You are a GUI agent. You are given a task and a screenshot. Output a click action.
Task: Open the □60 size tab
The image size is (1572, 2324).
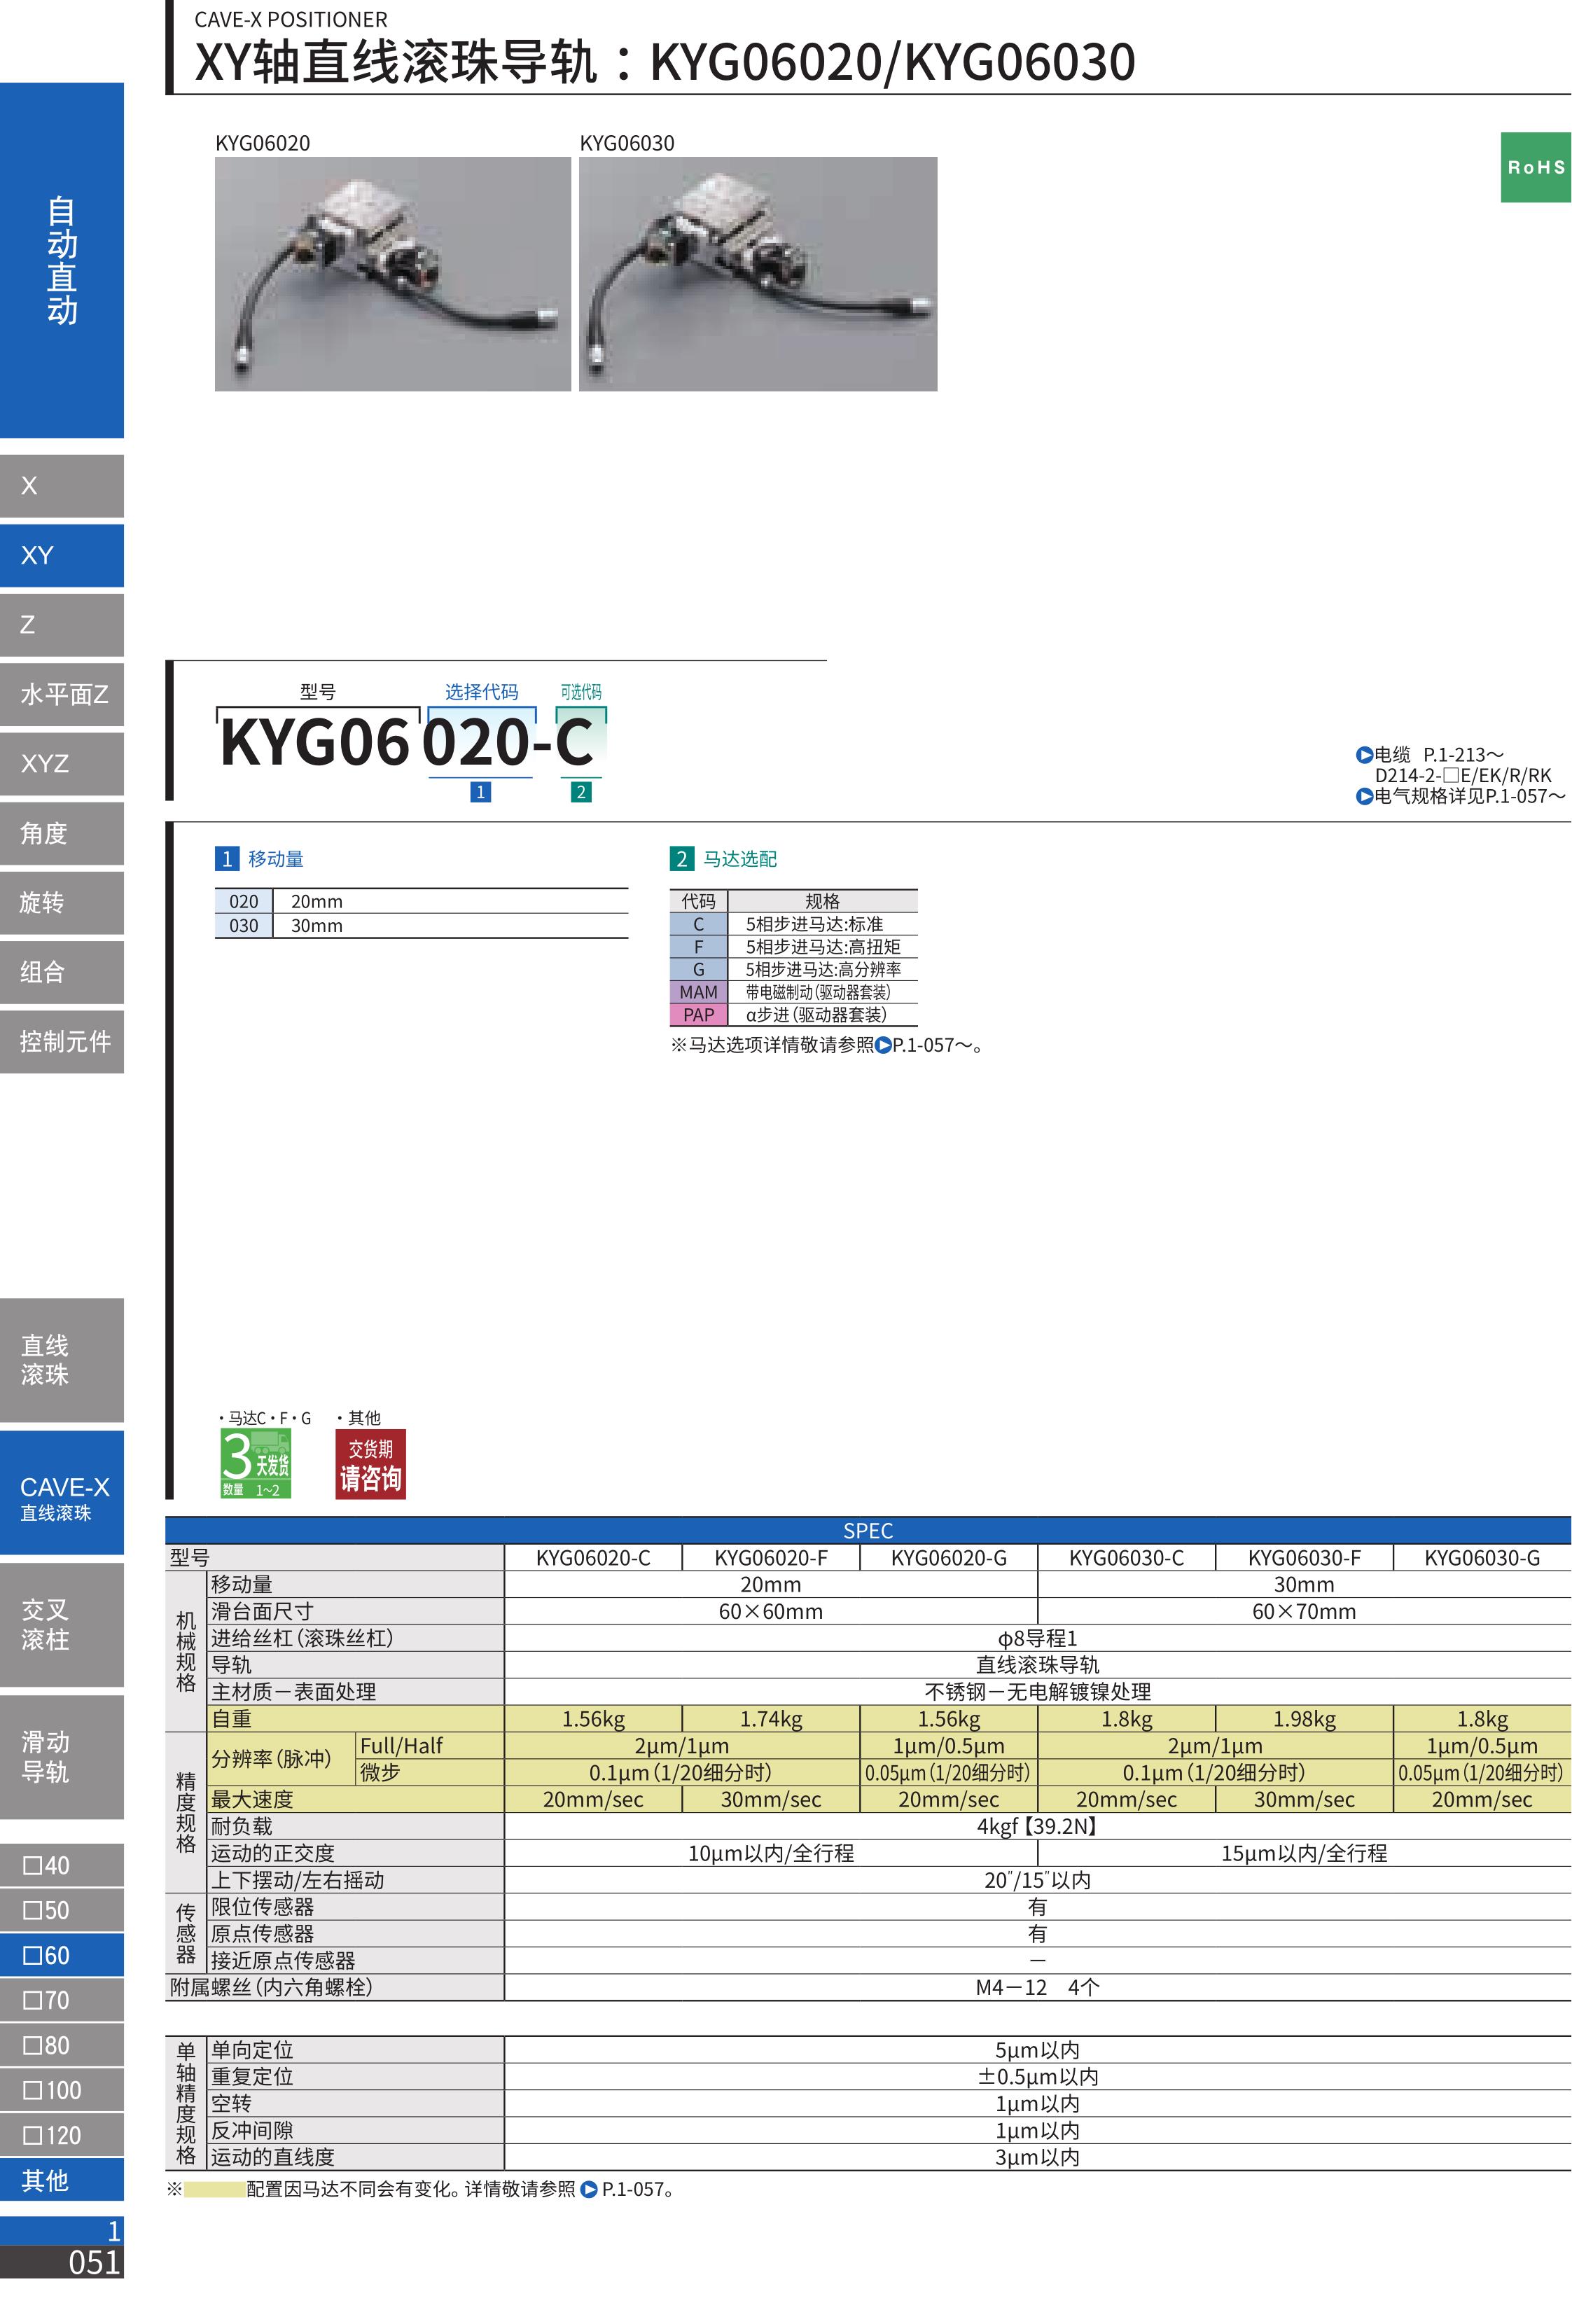click(x=62, y=1955)
